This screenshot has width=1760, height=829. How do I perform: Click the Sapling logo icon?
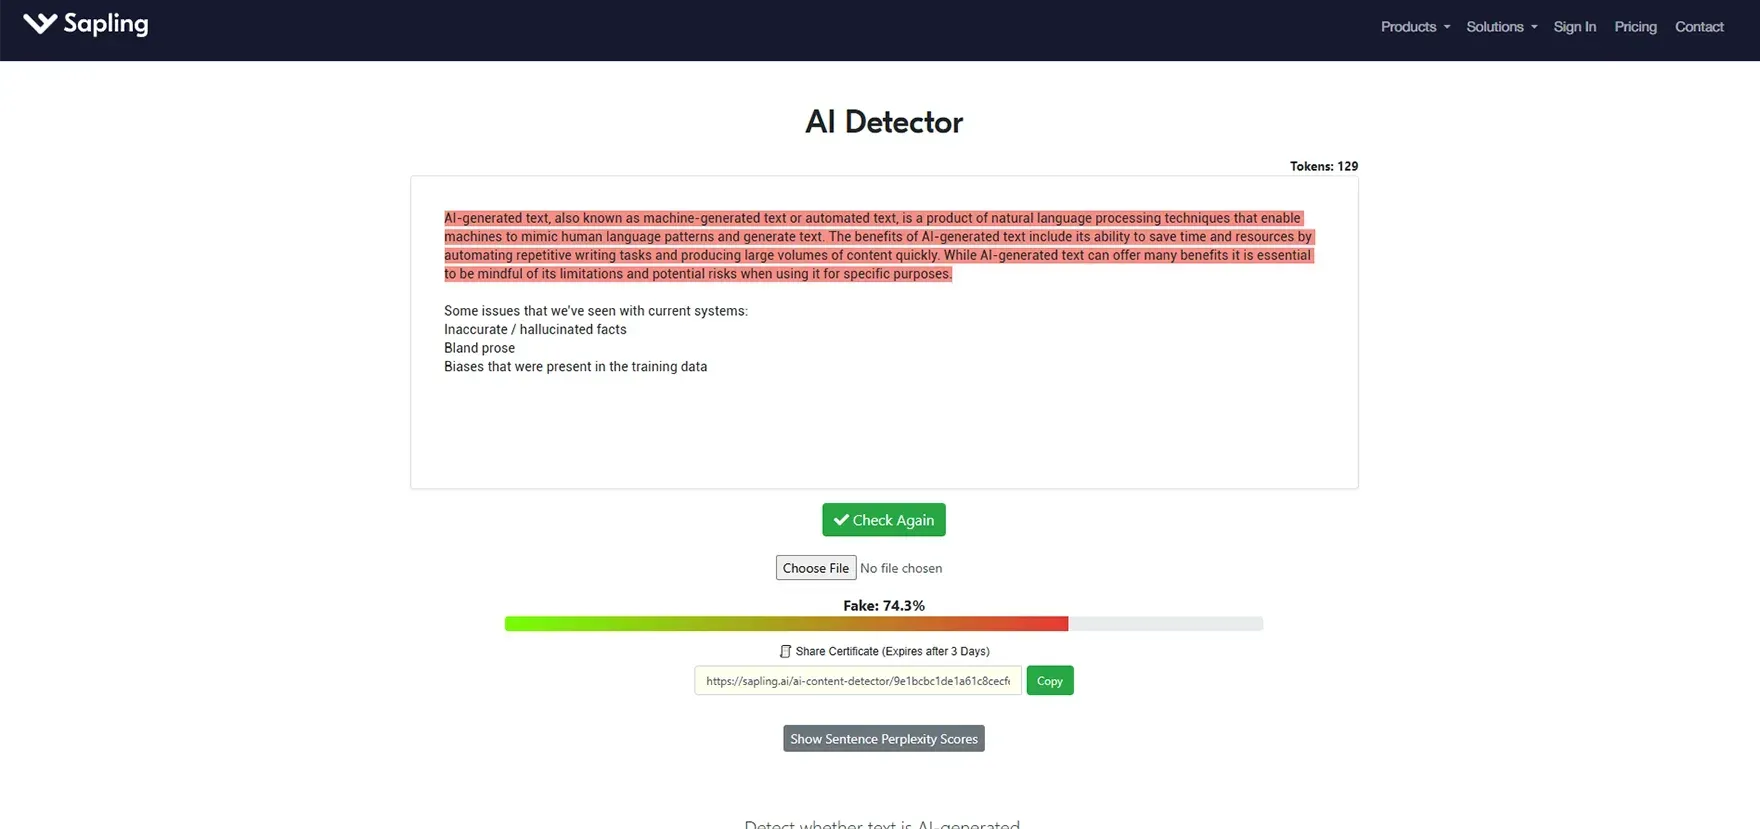click(40, 24)
